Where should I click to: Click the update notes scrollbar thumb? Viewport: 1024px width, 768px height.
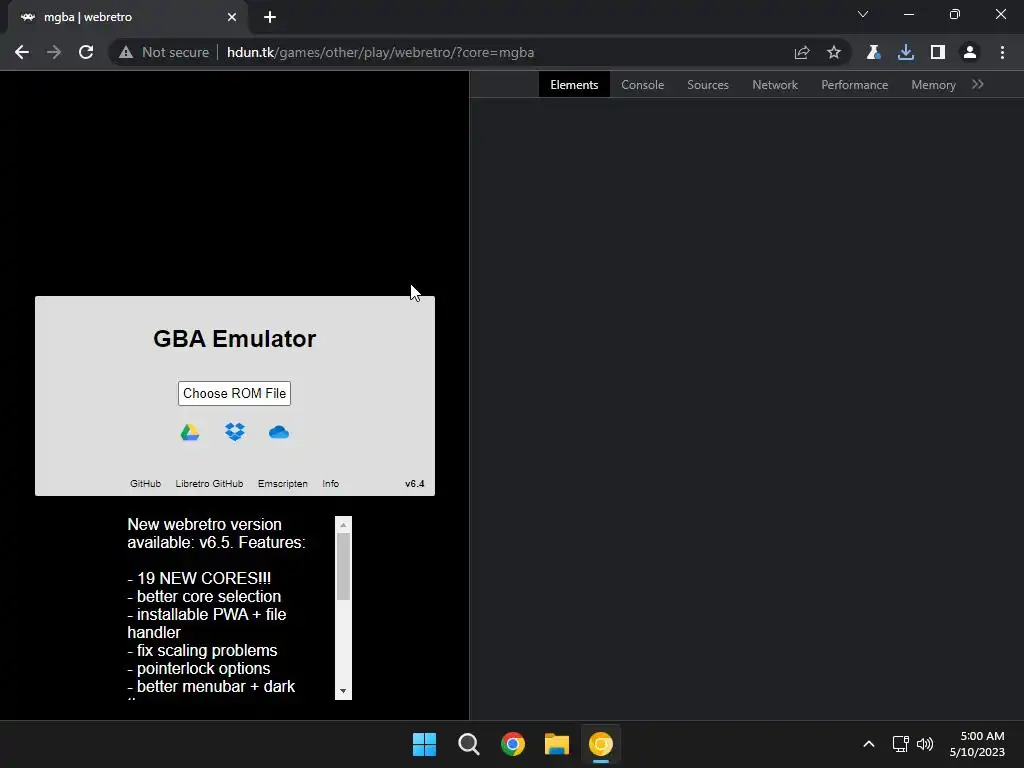(344, 567)
